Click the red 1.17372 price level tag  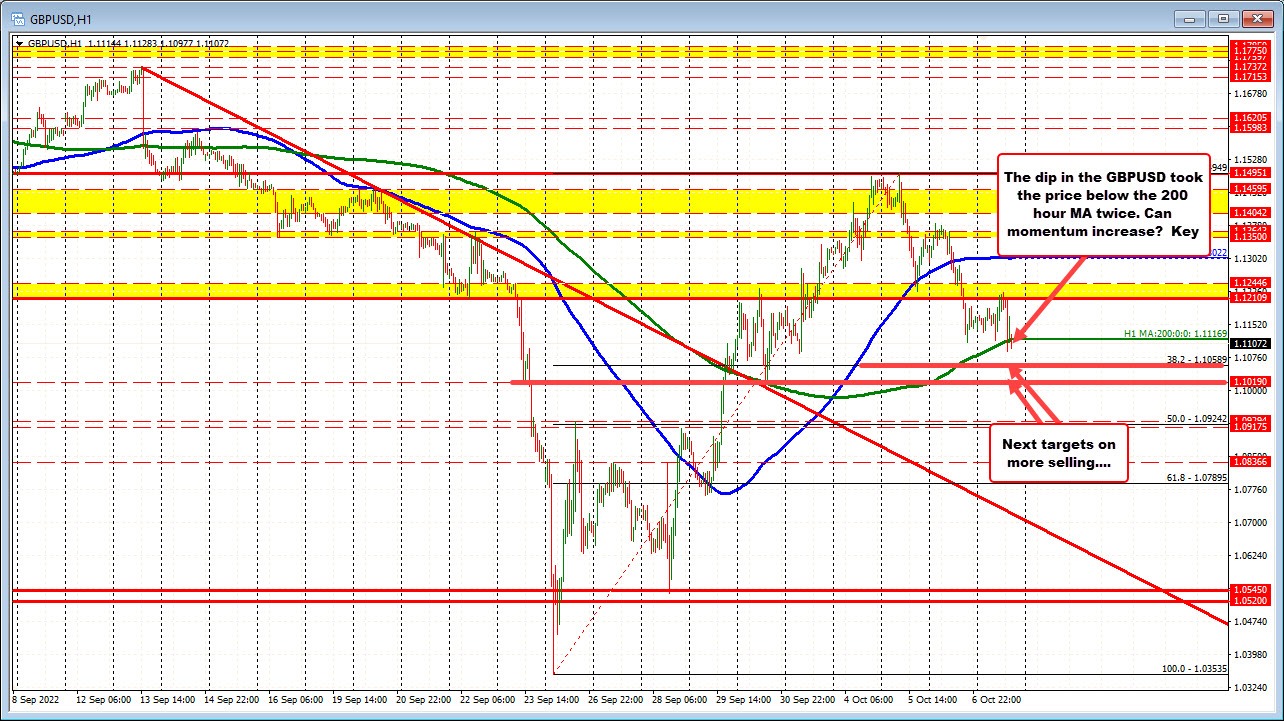coord(1250,66)
